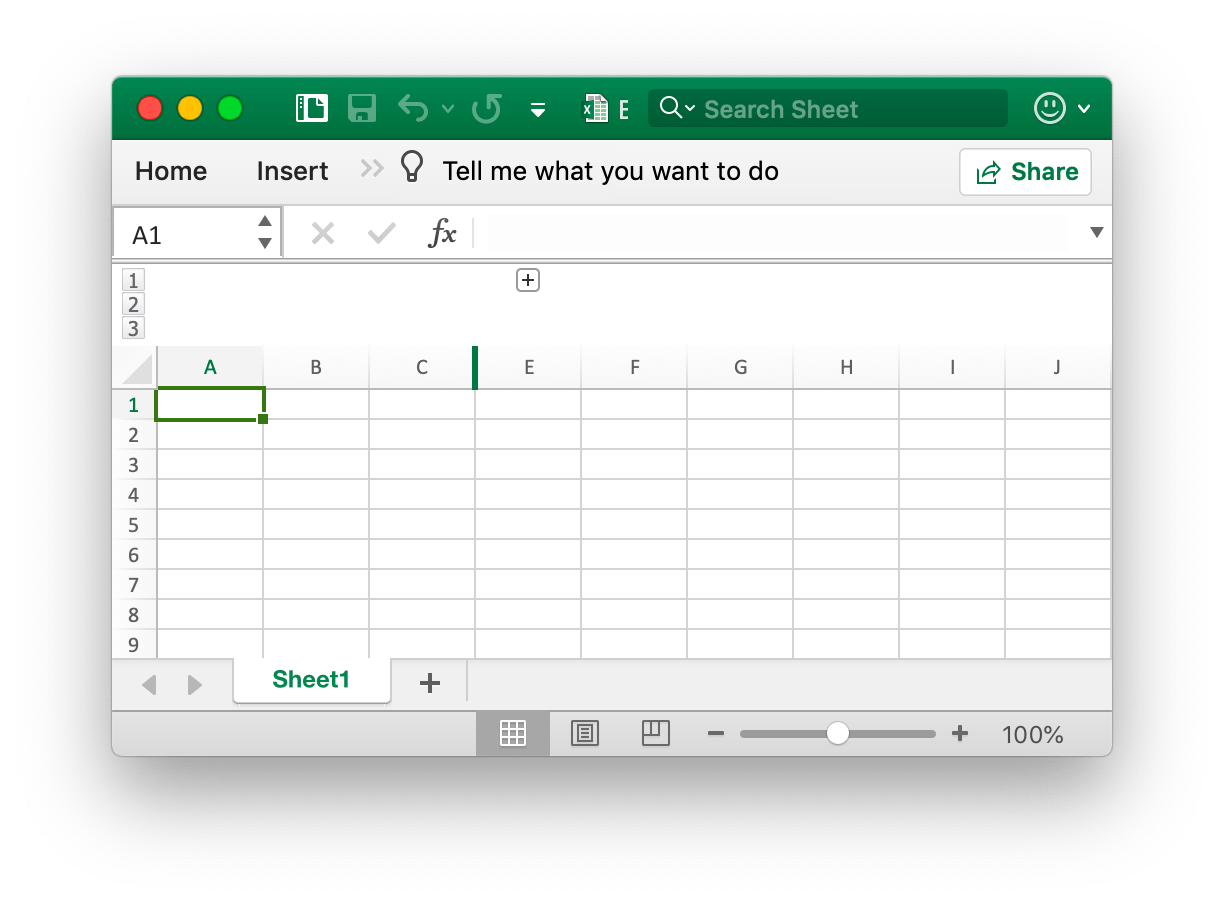Select column B header
The image size is (1224, 904).
[316, 367]
